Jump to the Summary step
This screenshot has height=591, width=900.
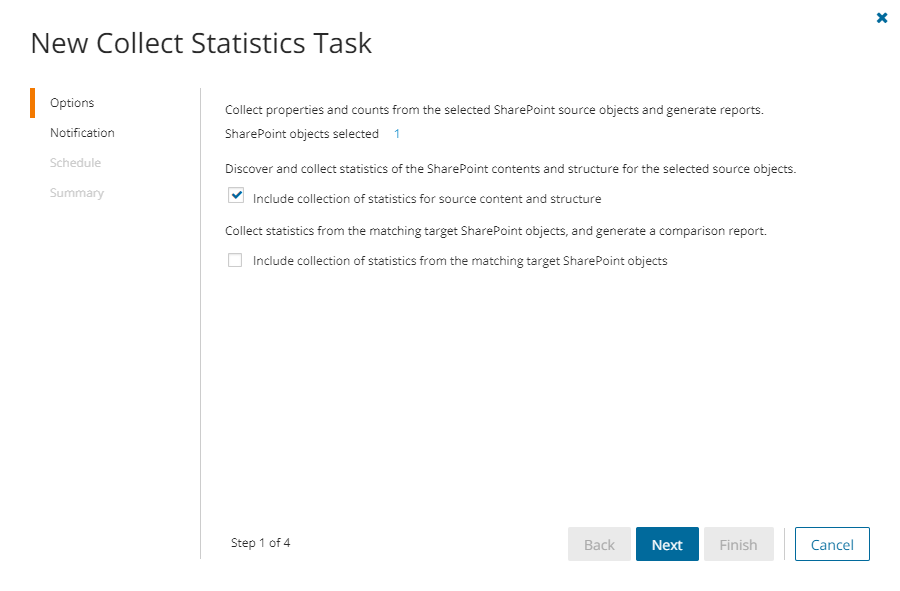77,193
